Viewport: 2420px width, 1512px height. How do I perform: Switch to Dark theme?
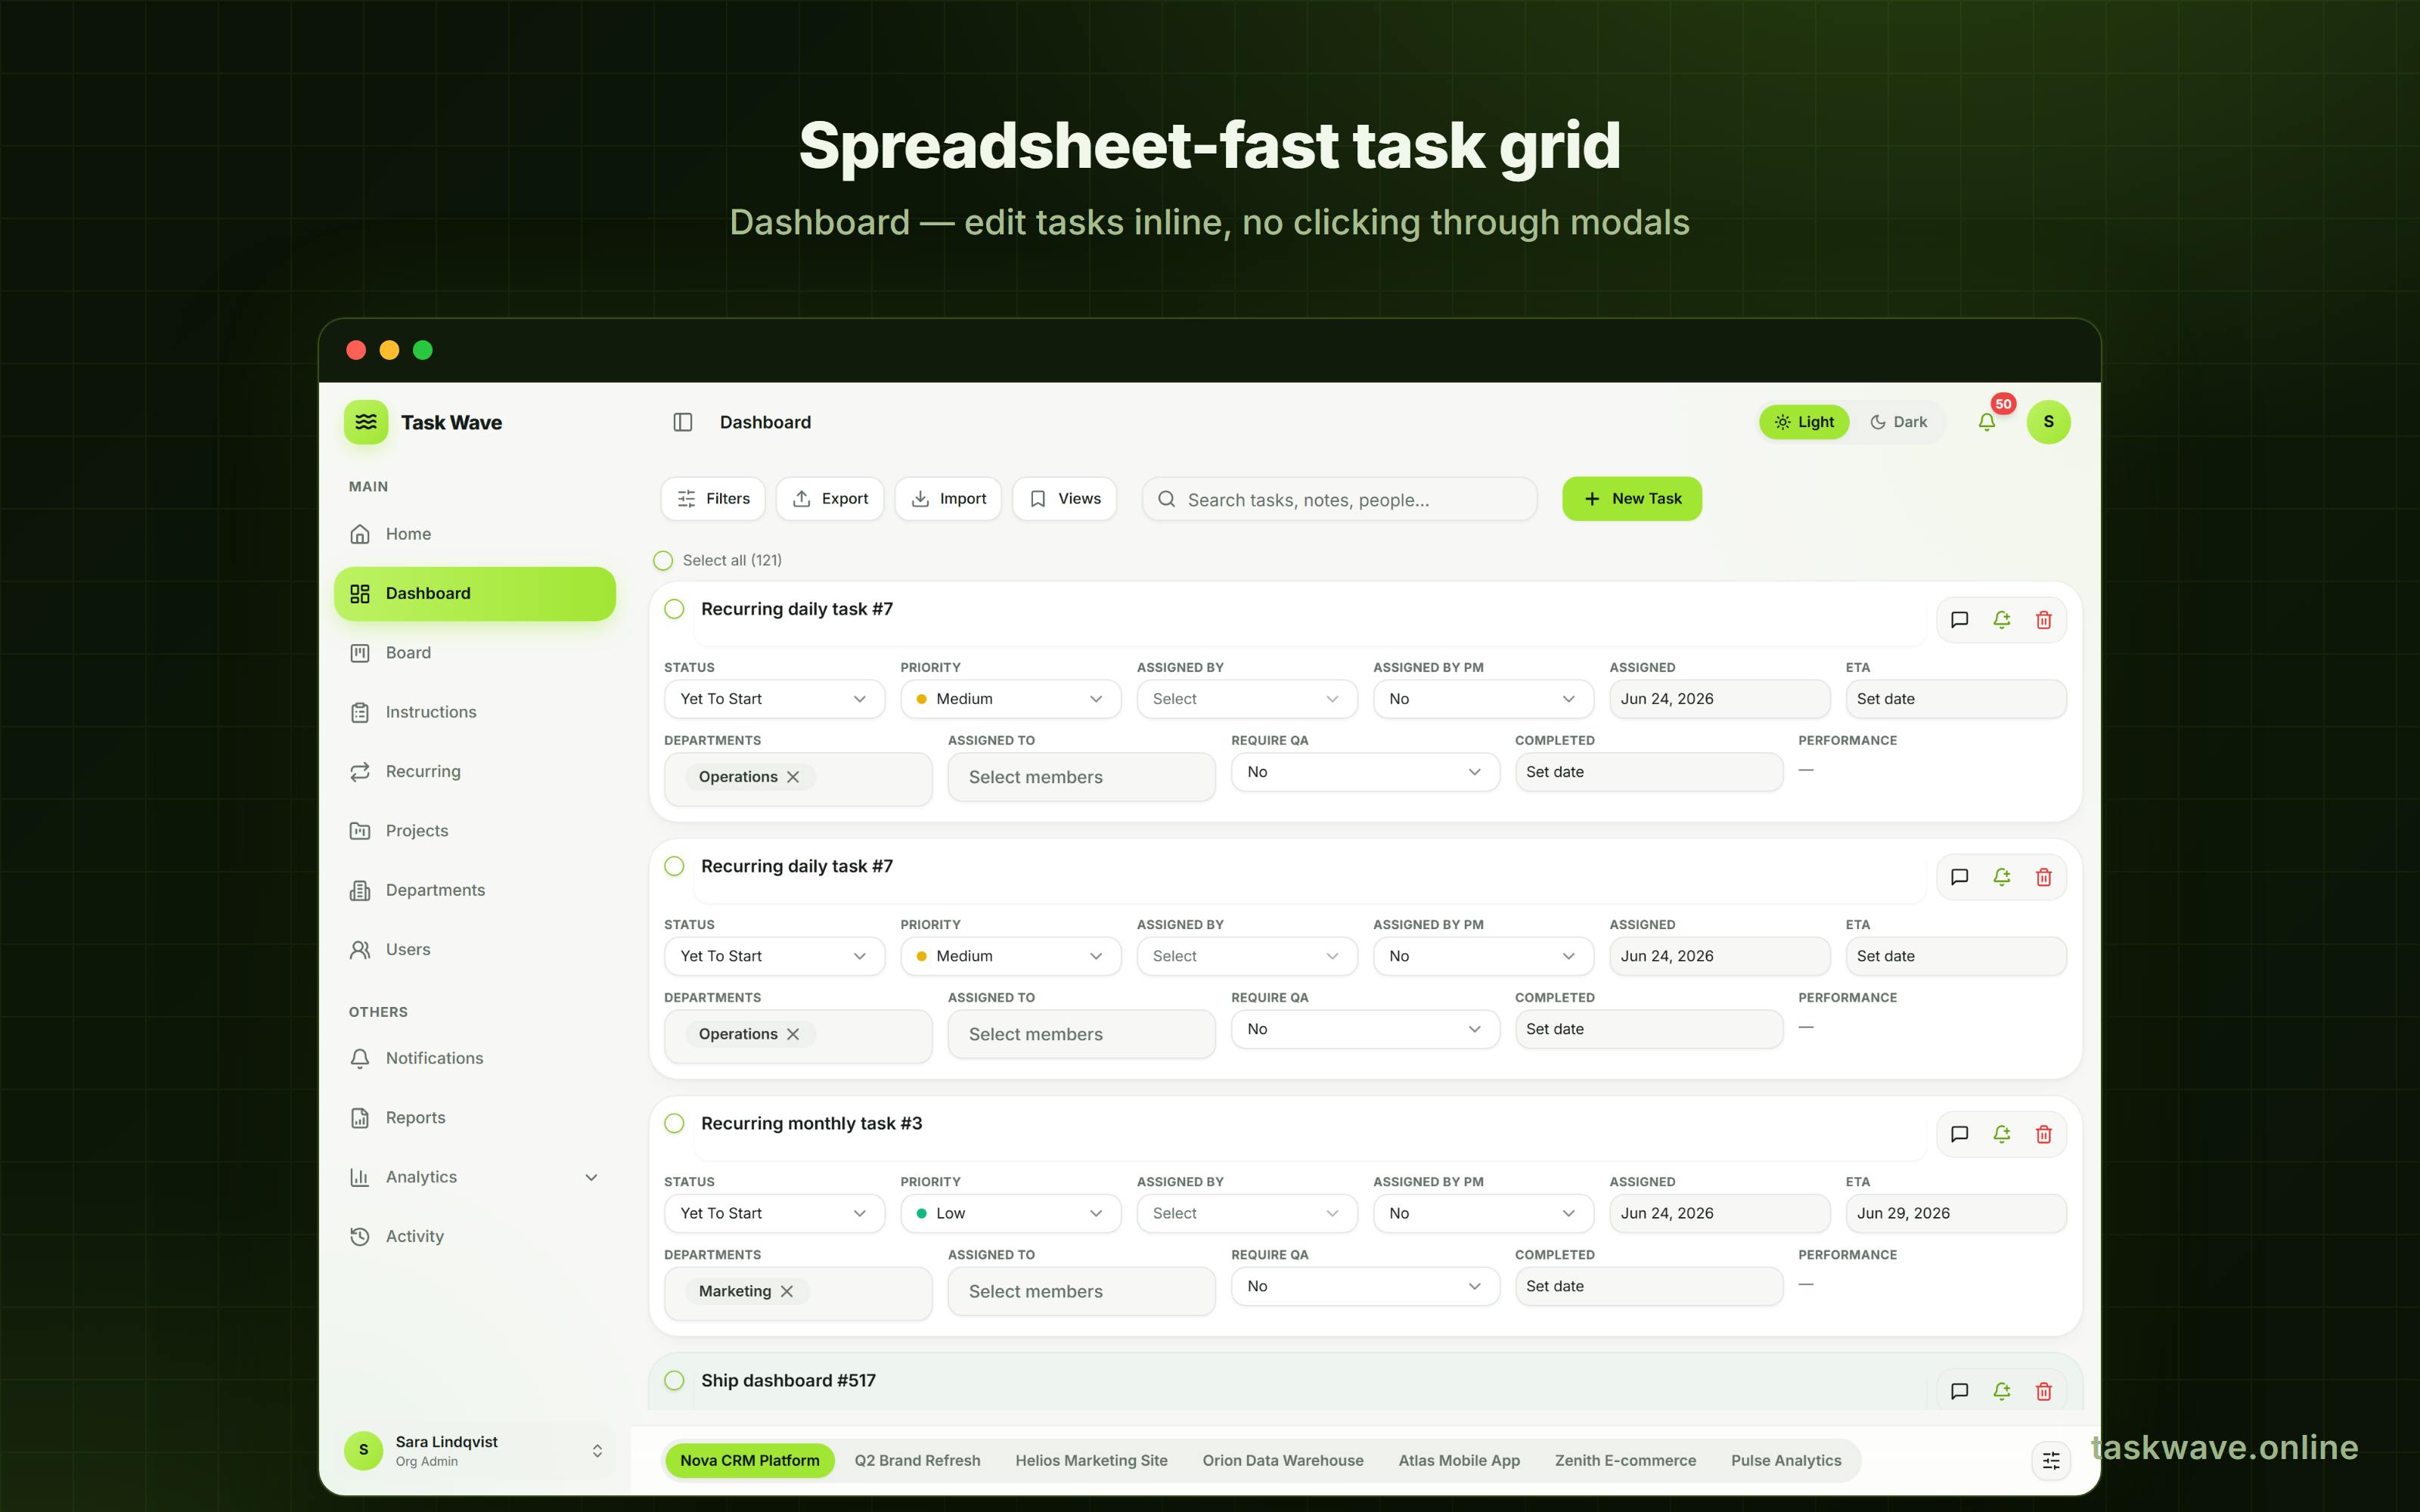point(1898,422)
